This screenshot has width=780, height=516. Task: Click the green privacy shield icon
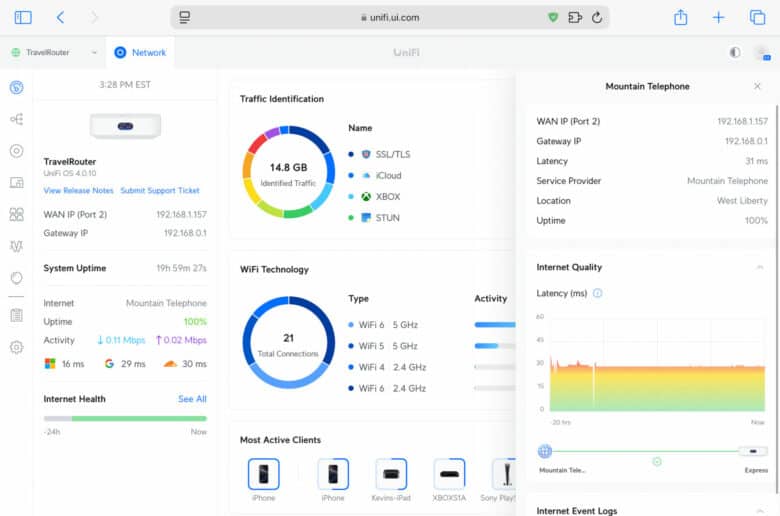tap(553, 17)
